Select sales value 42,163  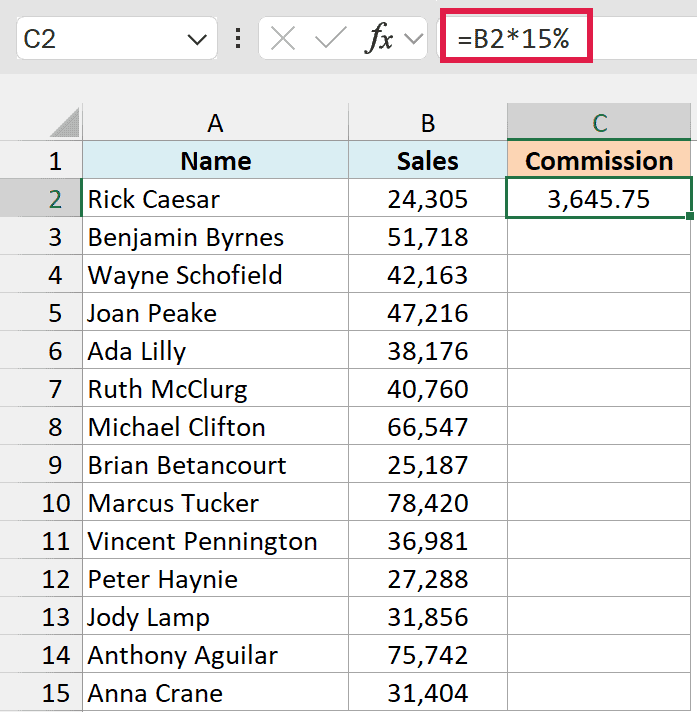coord(428,274)
